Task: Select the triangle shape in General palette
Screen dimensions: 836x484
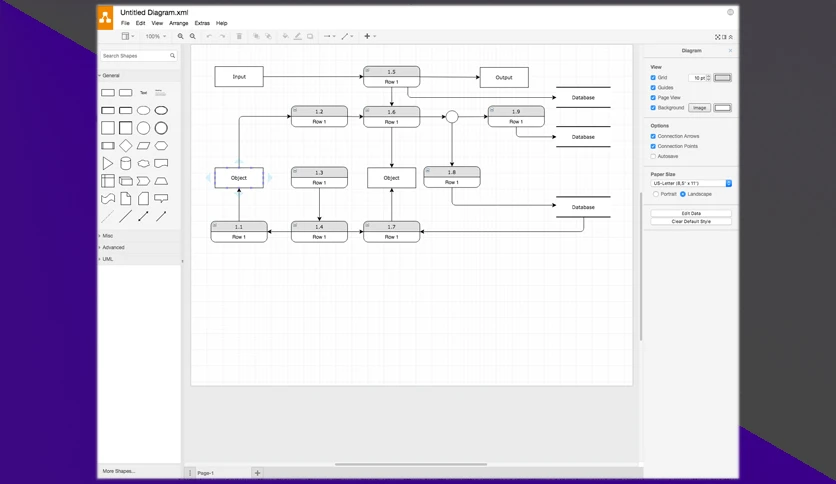Action: point(108,163)
